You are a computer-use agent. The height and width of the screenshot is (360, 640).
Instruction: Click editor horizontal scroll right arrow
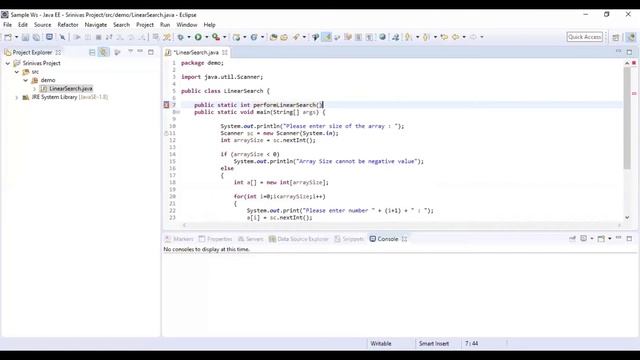(x=619, y=225)
